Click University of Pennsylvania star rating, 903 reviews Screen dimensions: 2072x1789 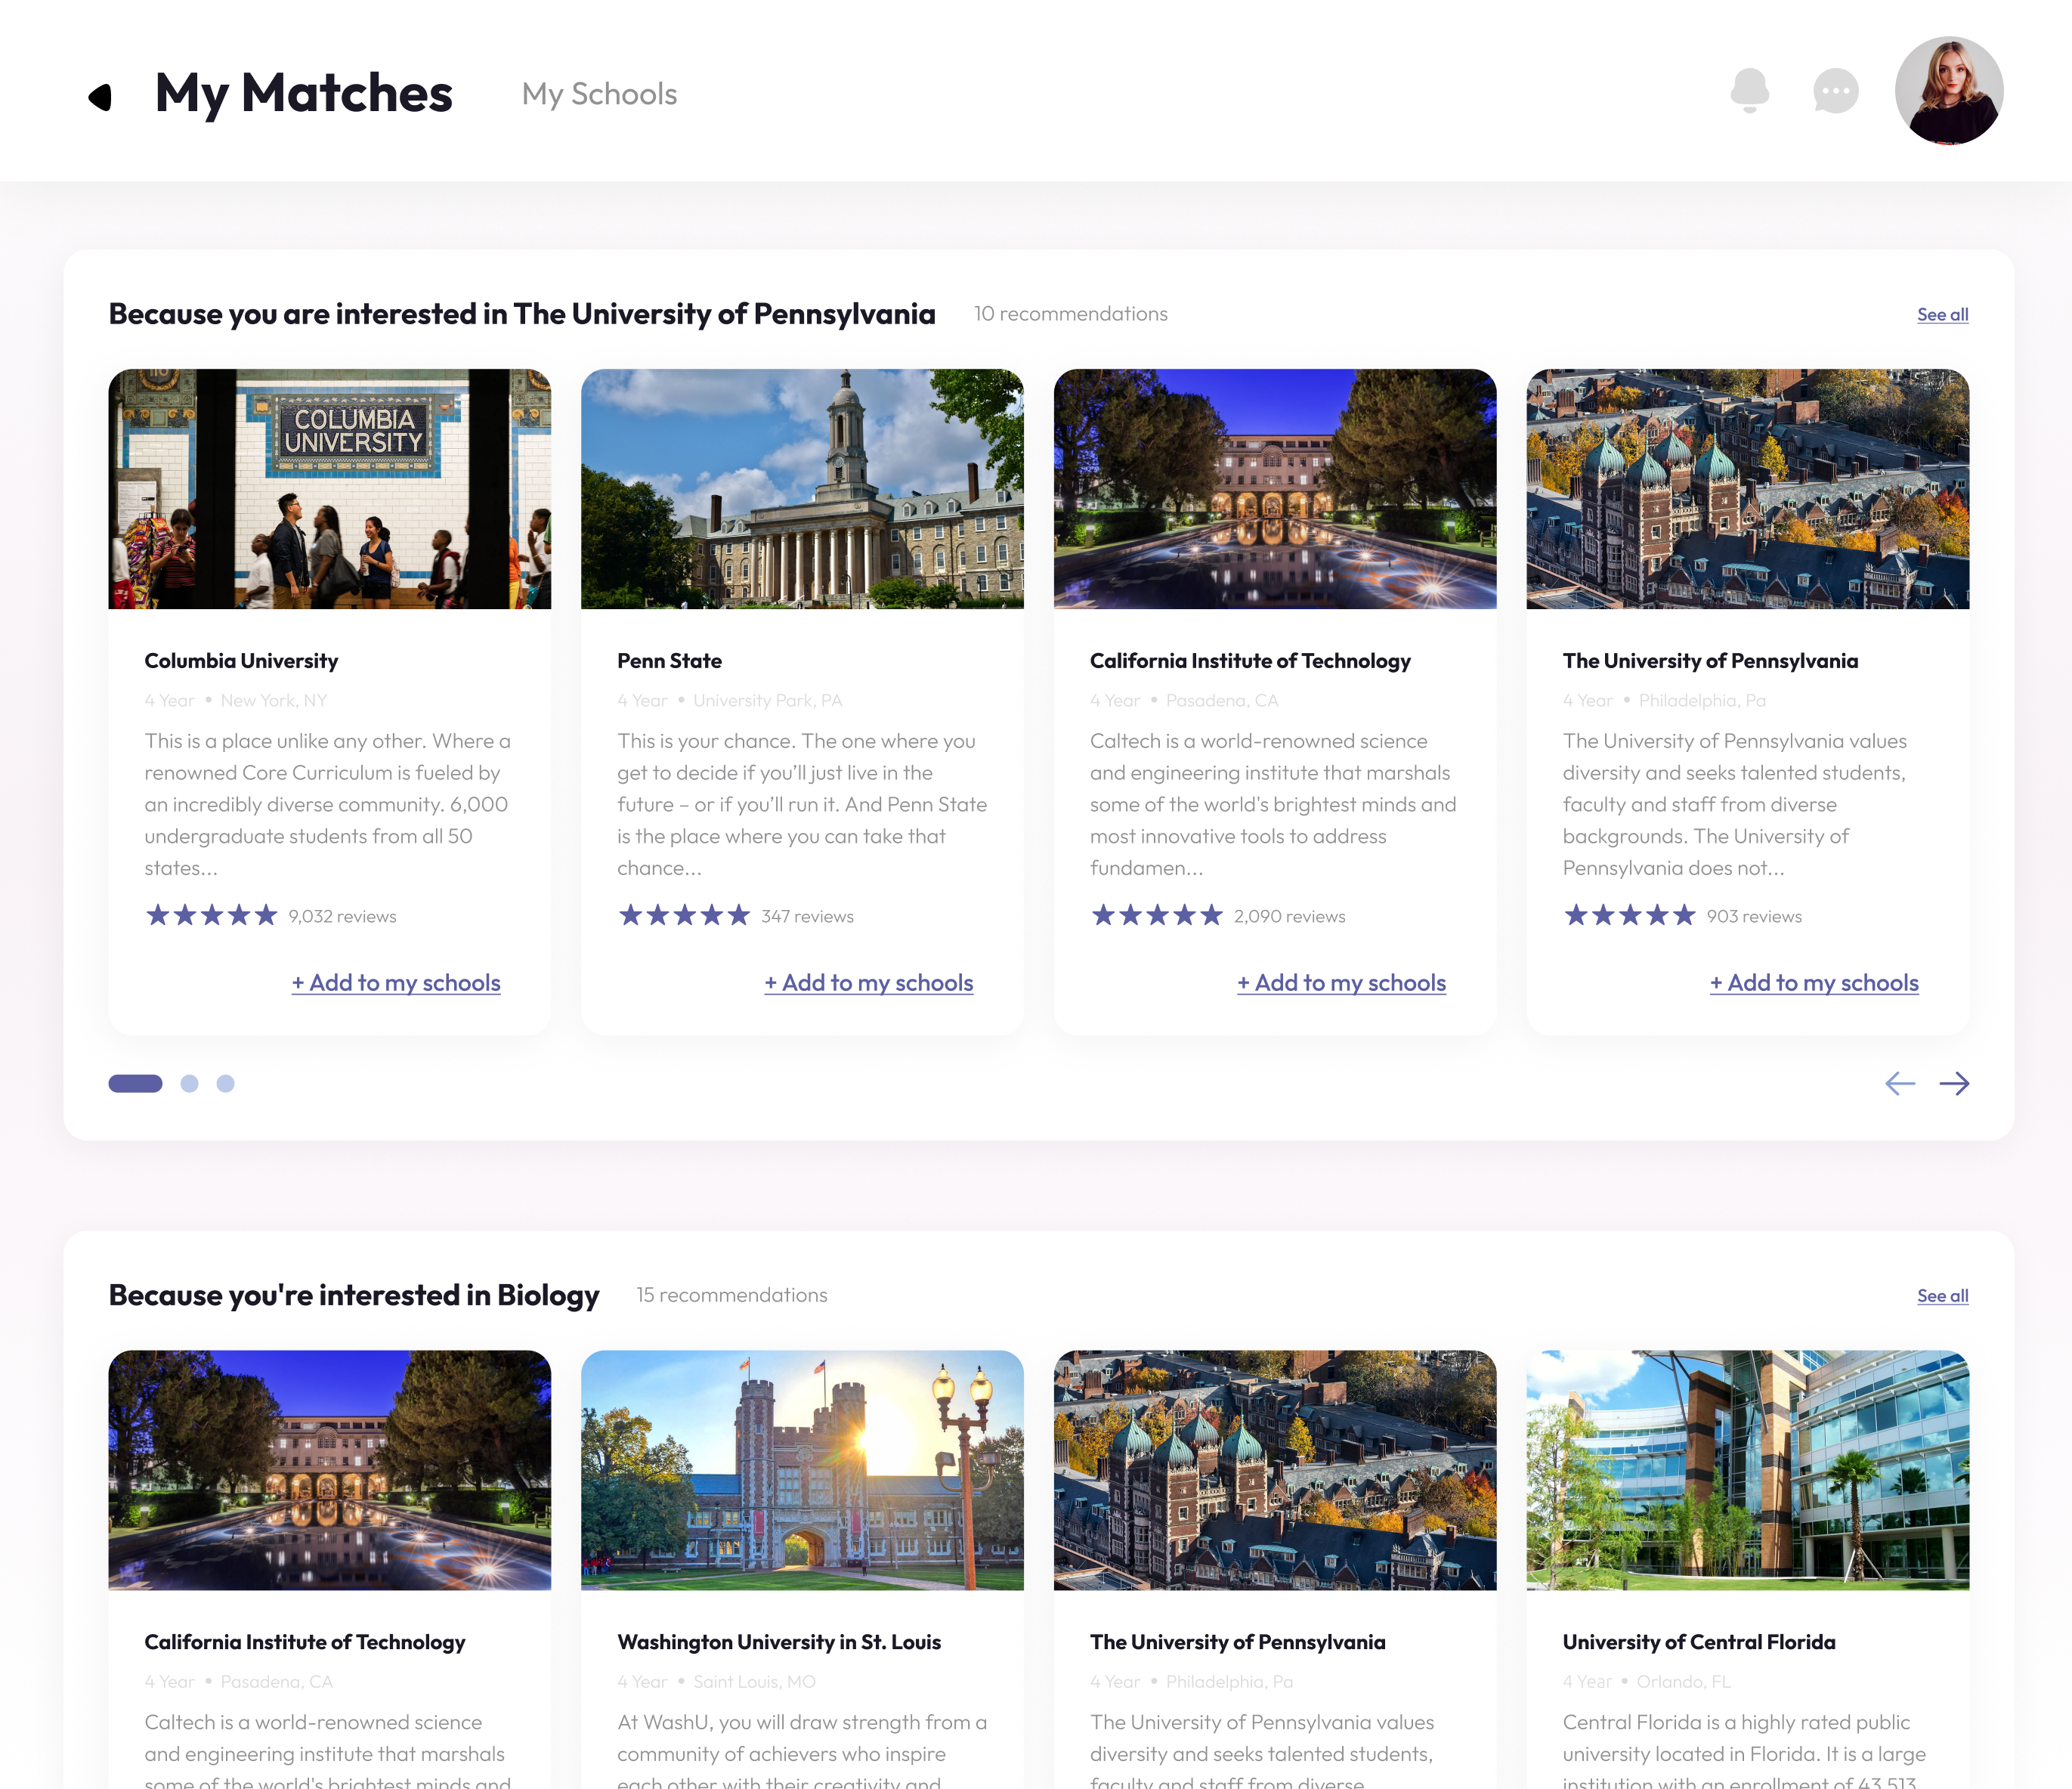click(1630, 915)
